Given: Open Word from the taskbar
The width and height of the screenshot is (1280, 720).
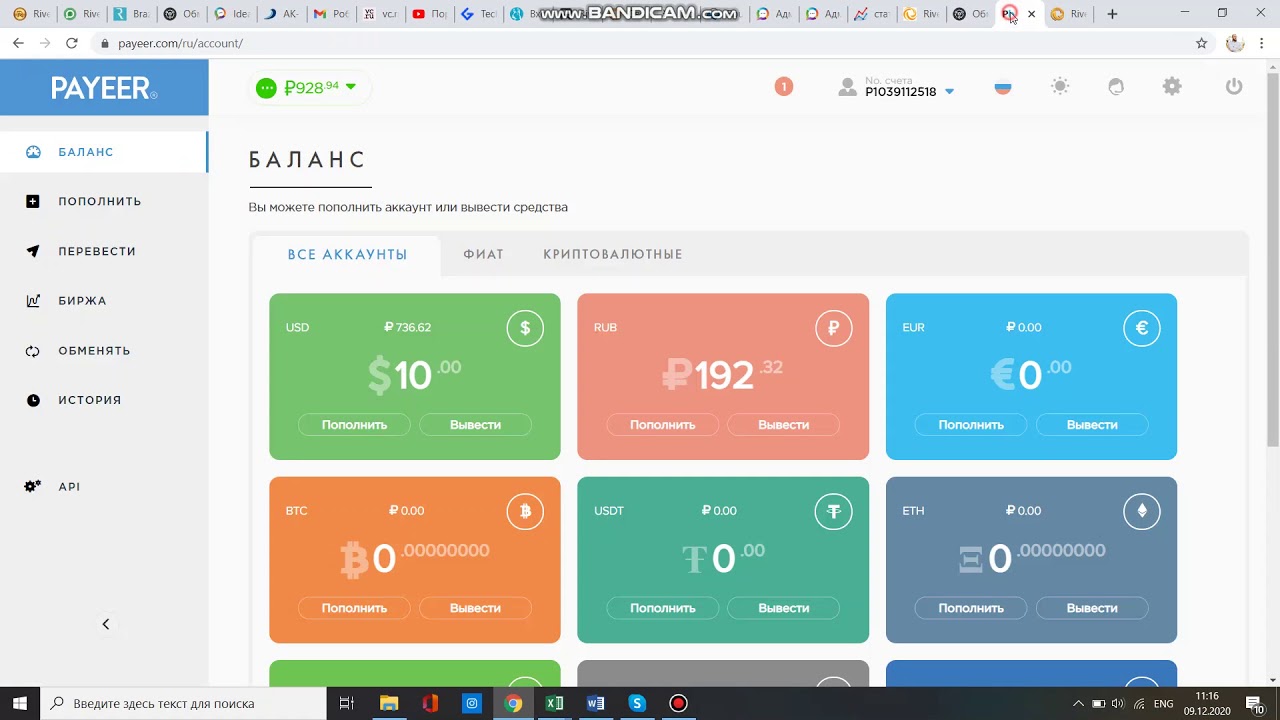Looking at the screenshot, I should (595, 703).
